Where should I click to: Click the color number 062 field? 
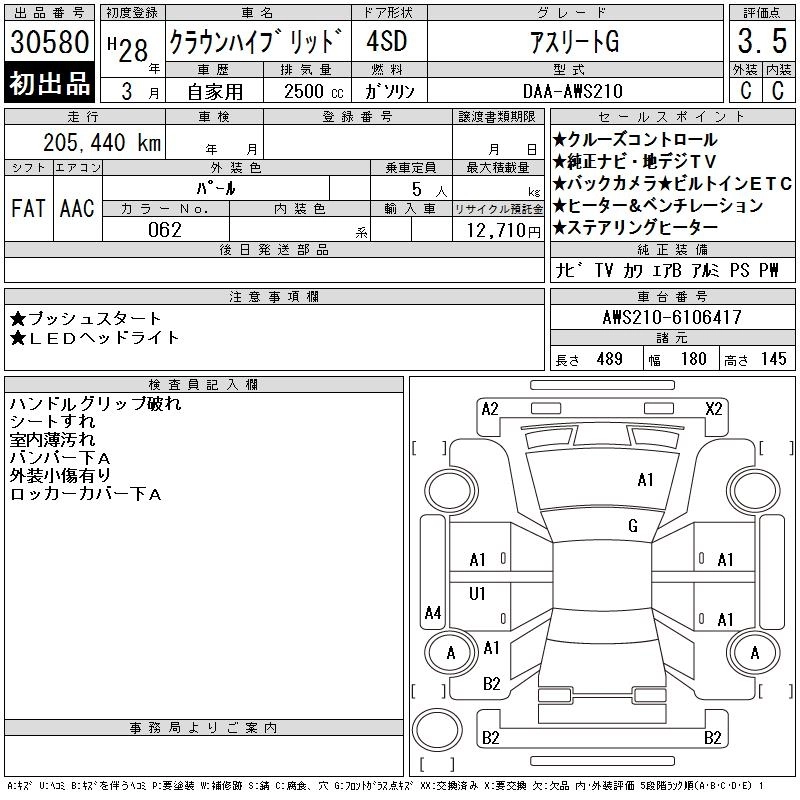point(165,230)
